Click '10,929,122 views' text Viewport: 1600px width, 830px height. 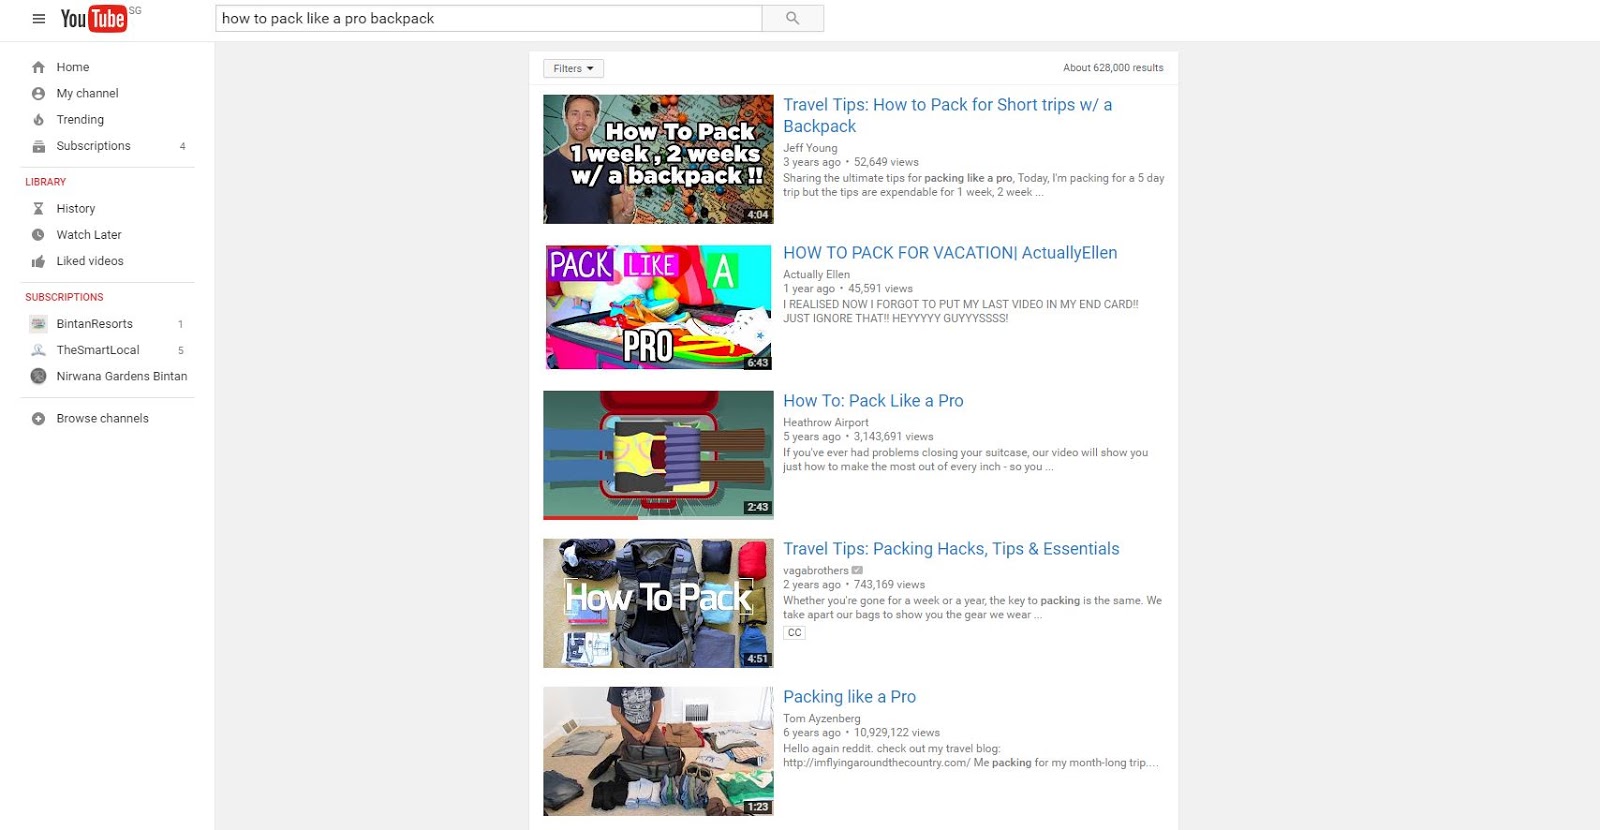(897, 733)
